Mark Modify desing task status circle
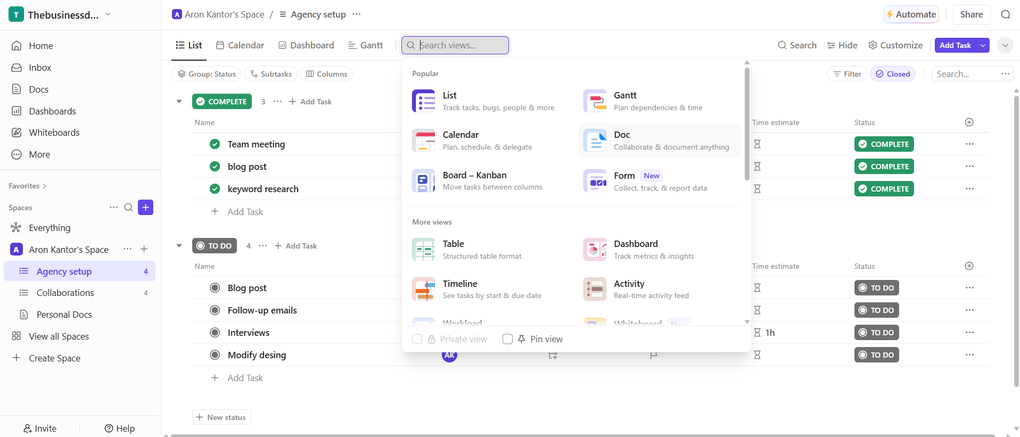 click(215, 355)
